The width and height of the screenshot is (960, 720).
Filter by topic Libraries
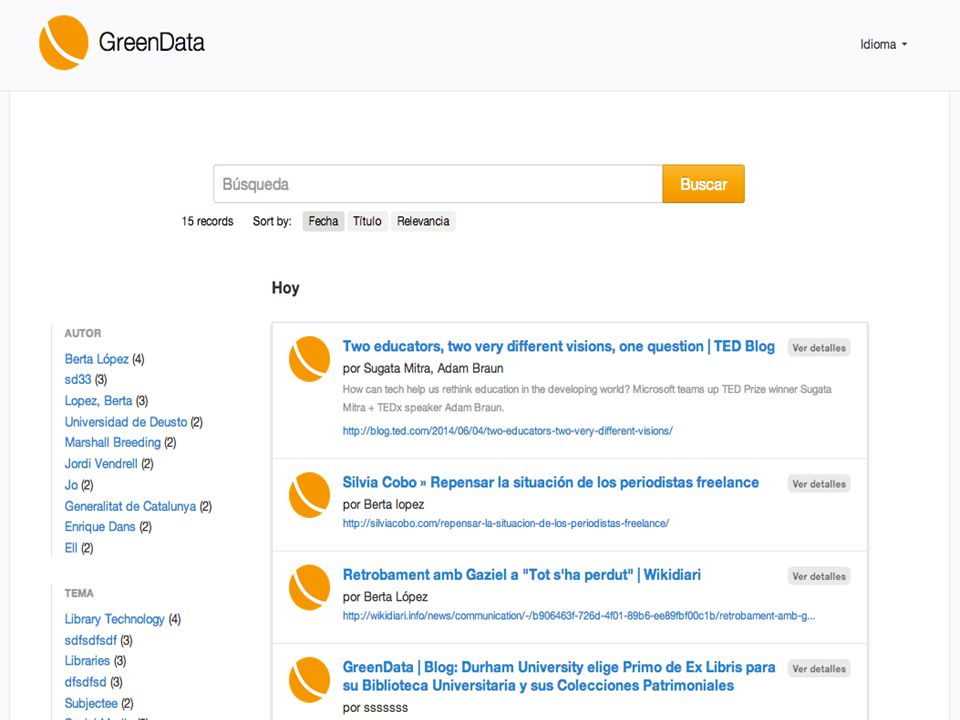88,661
